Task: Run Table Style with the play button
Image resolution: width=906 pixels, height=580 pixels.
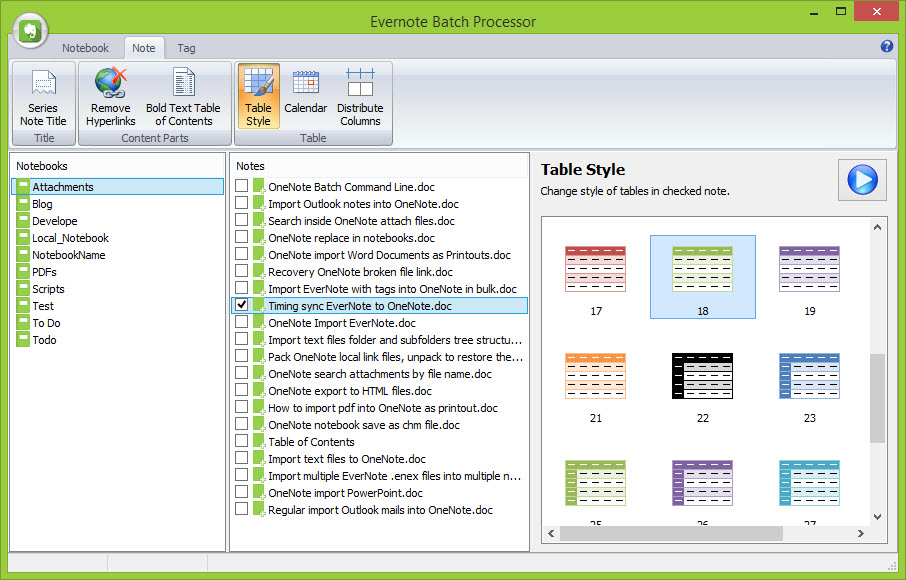Action: point(862,180)
